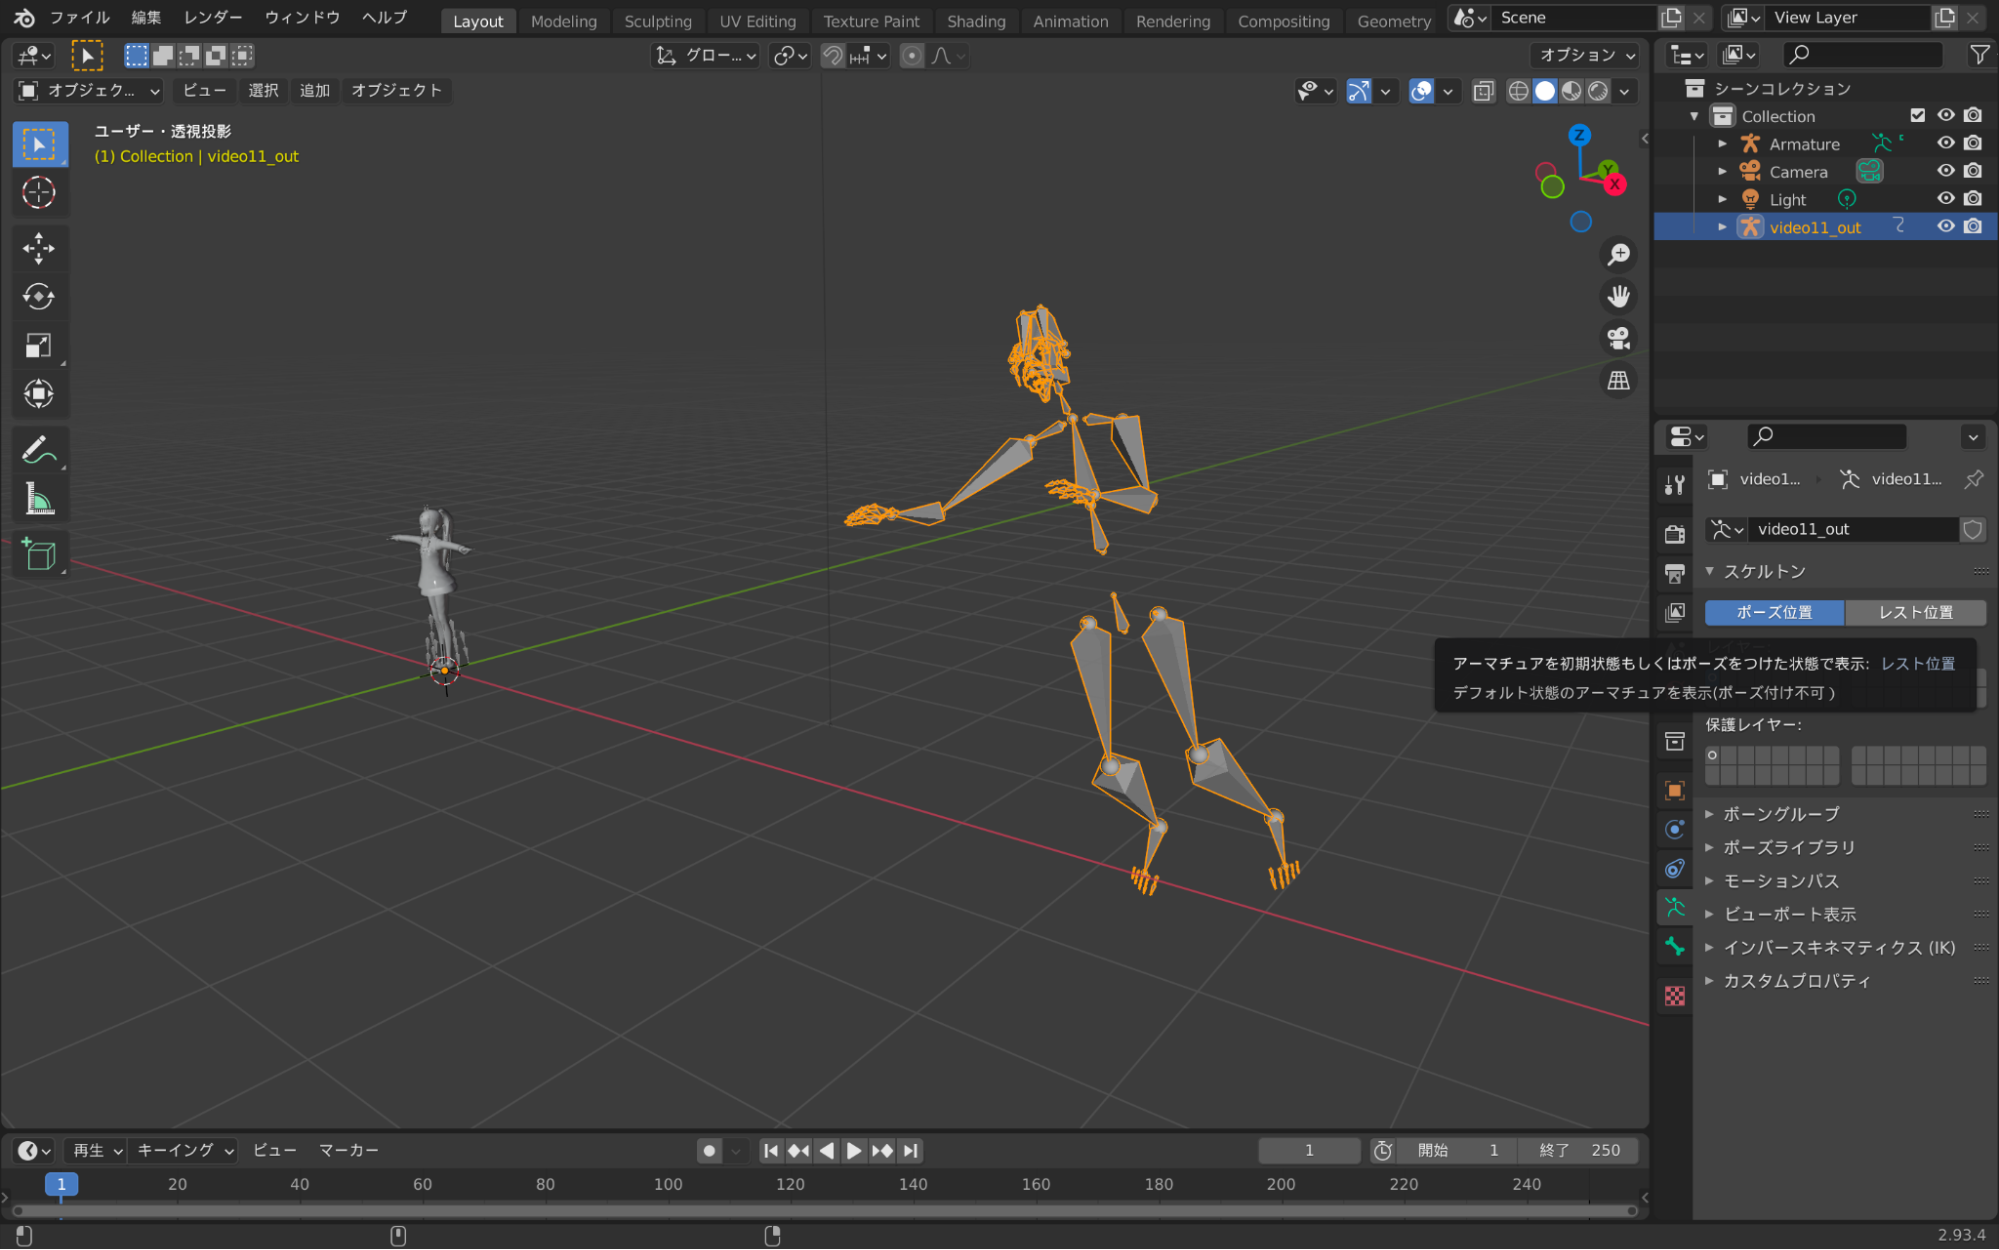Activate the 3D Cursor tool
Image resolution: width=1999 pixels, height=1250 pixels.
point(39,192)
